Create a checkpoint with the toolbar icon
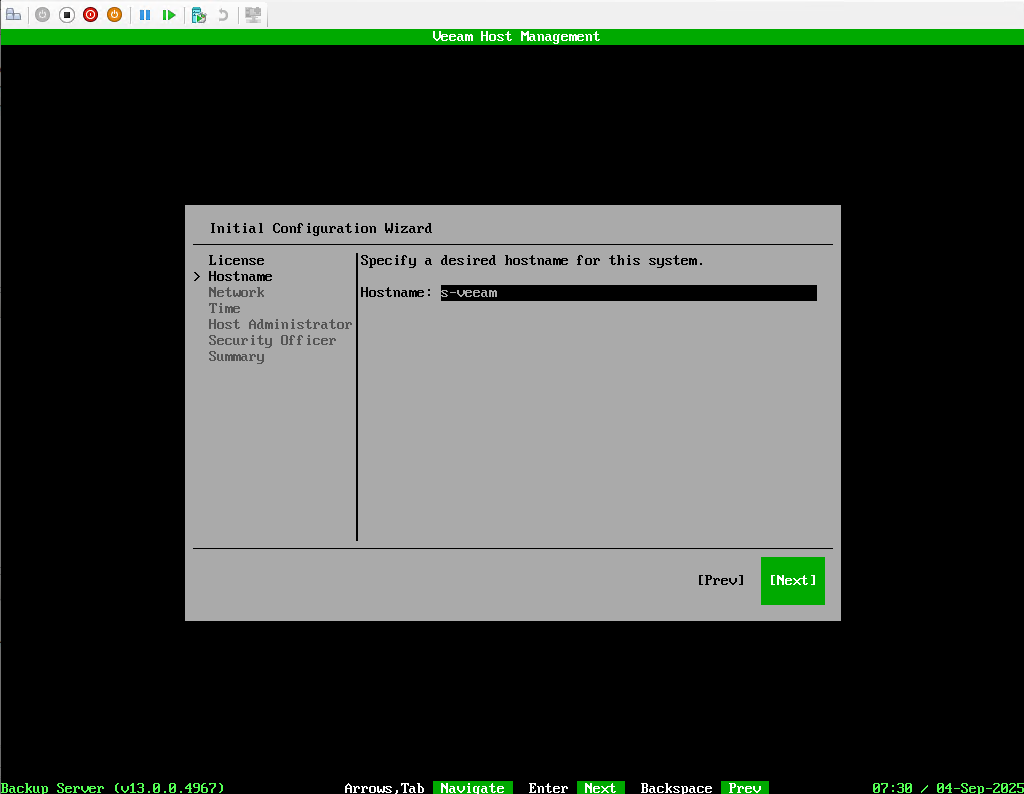Viewport: 1024px width, 794px height. coord(199,15)
